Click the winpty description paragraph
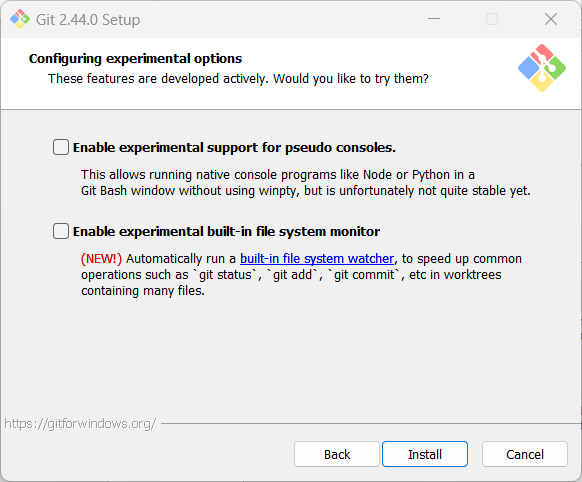This screenshot has width=582, height=482. (x=306, y=183)
